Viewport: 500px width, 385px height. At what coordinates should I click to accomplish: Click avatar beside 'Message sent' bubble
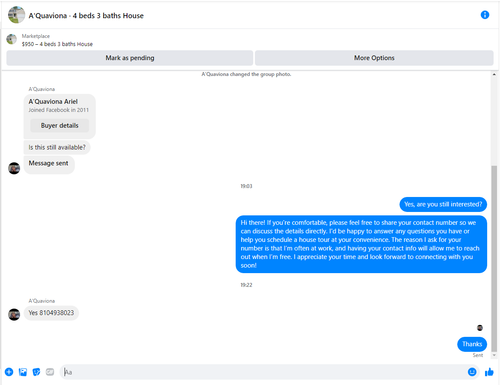coord(14,168)
